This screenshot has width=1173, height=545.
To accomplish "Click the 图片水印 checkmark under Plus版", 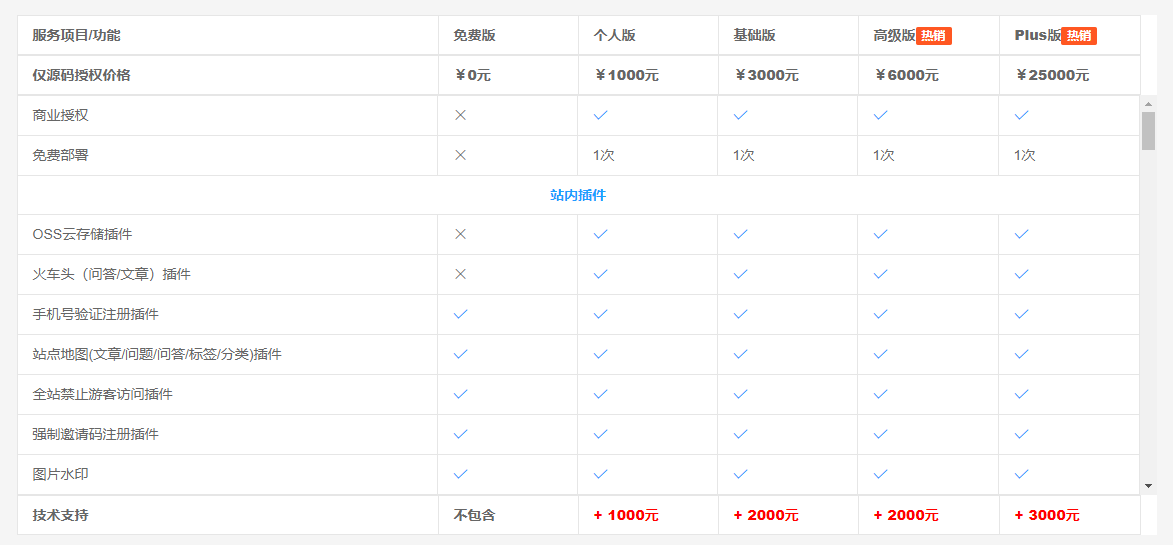I will (1022, 474).
